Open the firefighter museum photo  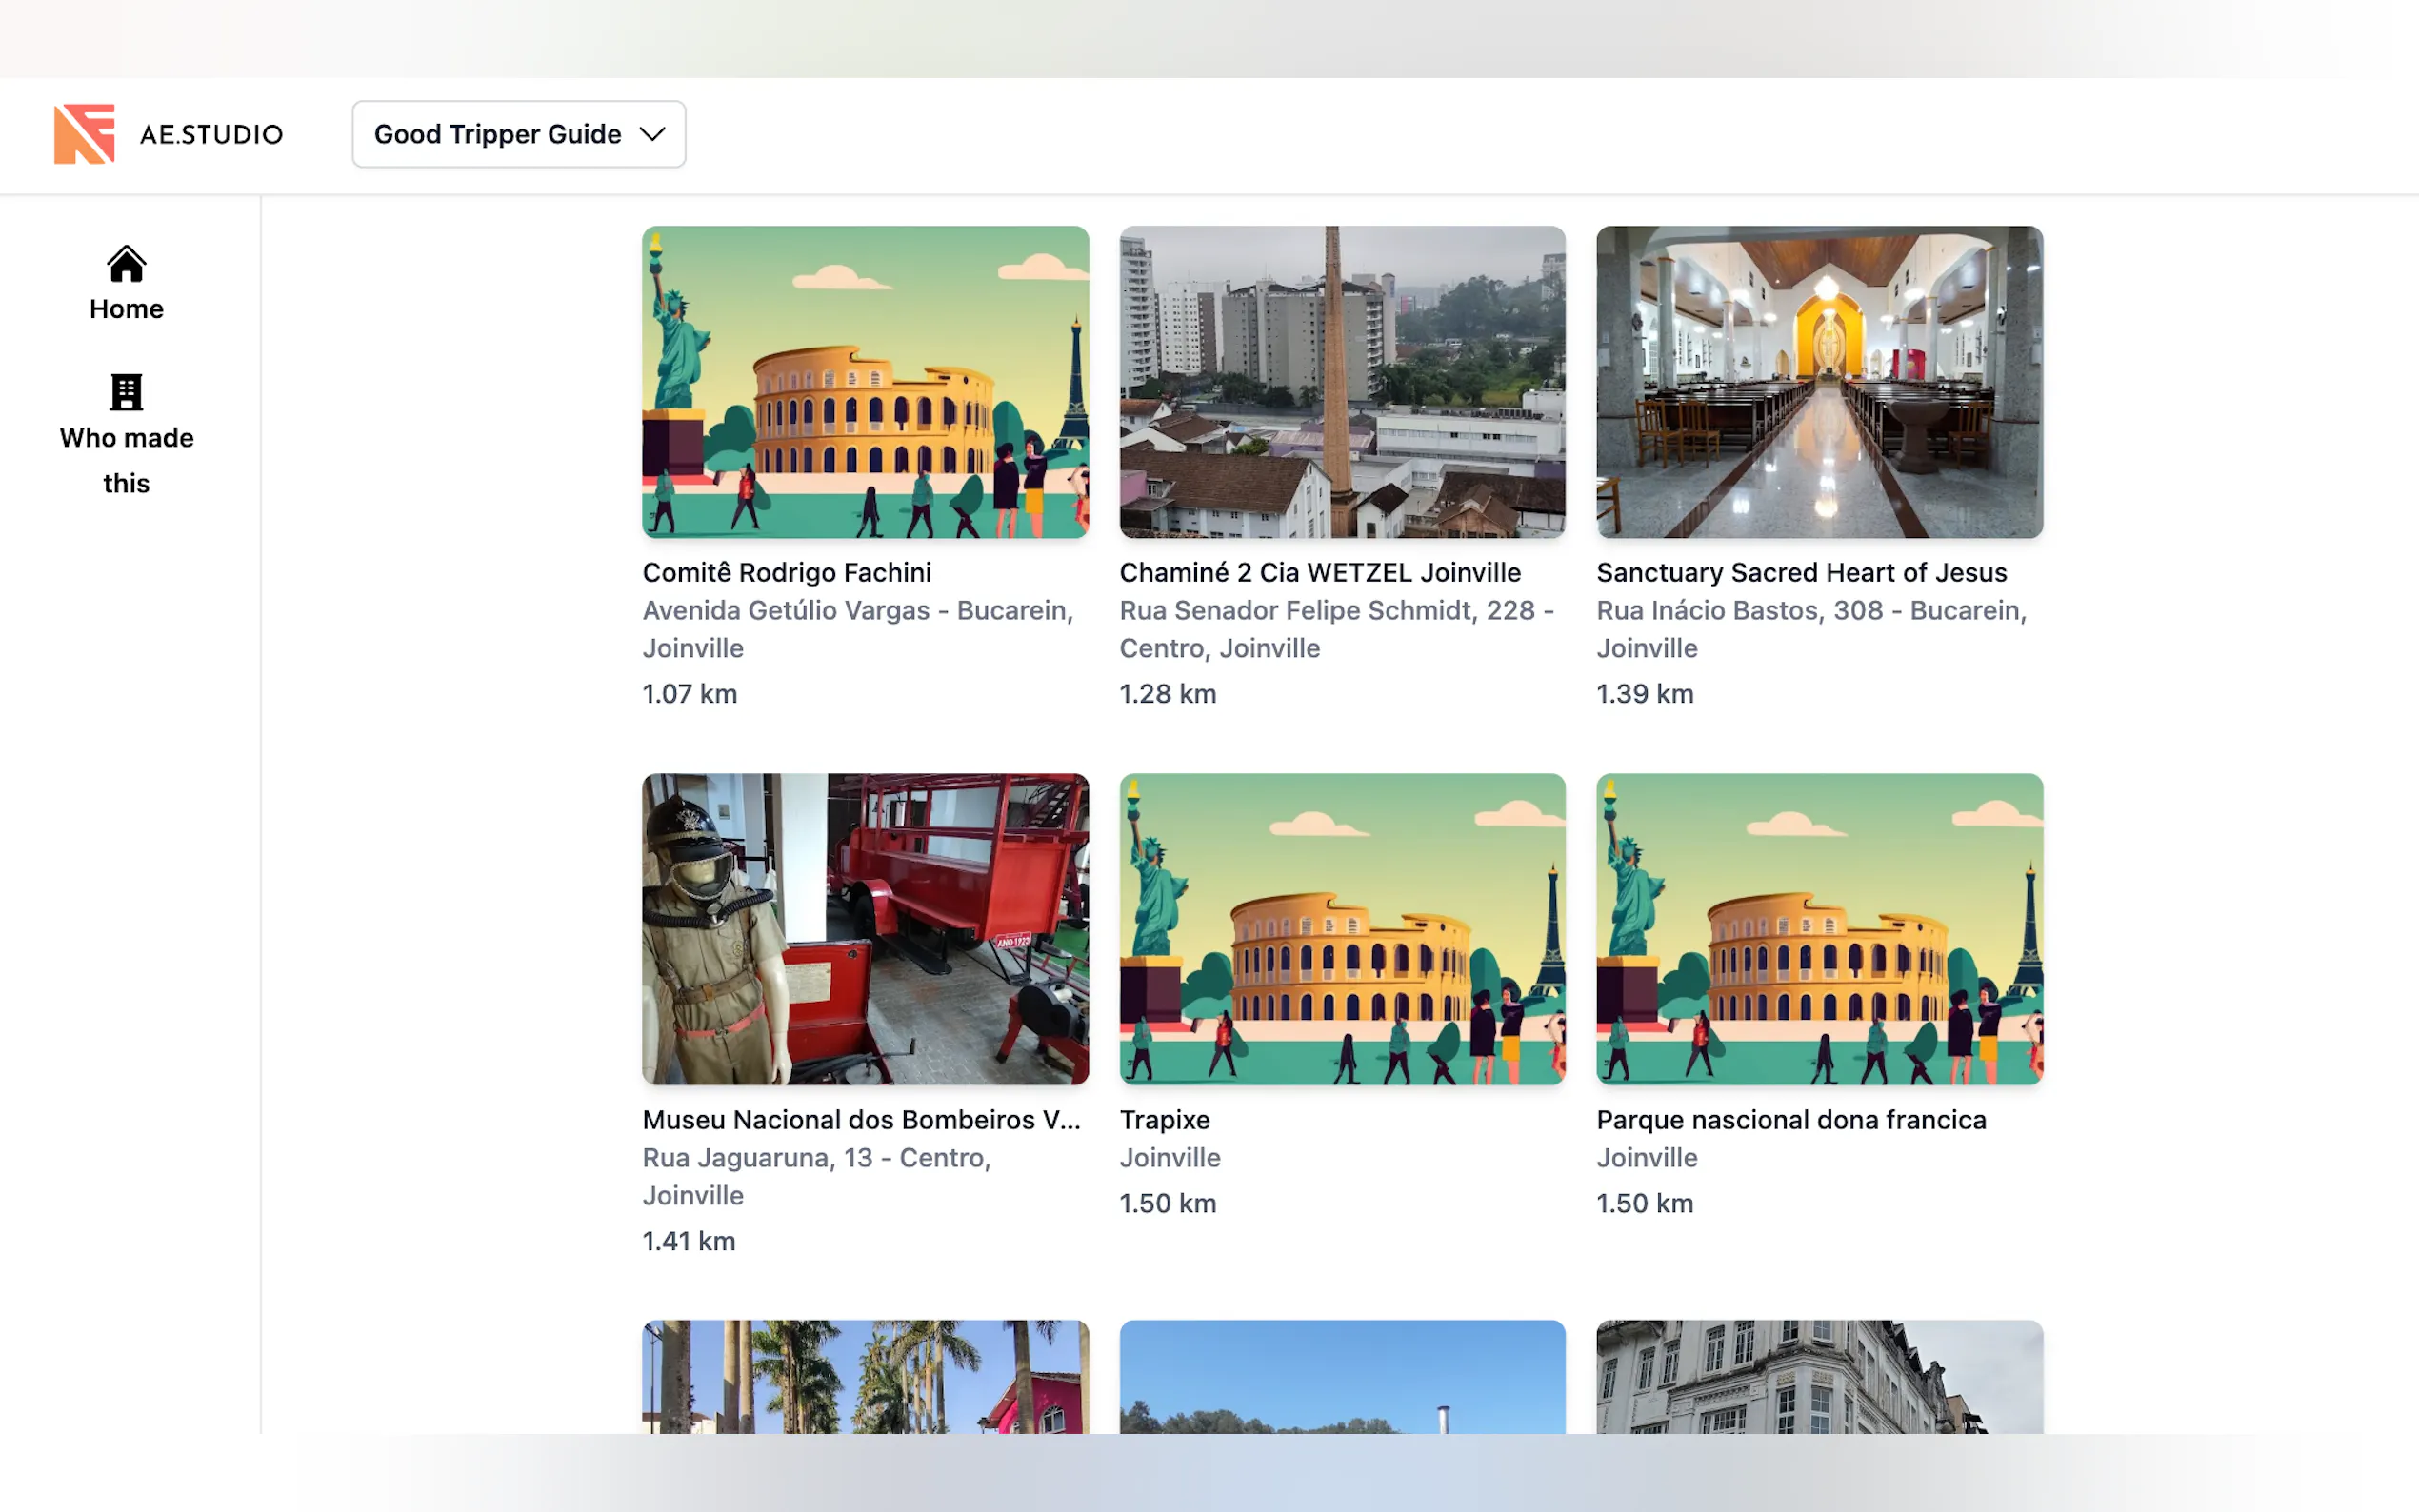coord(865,929)
